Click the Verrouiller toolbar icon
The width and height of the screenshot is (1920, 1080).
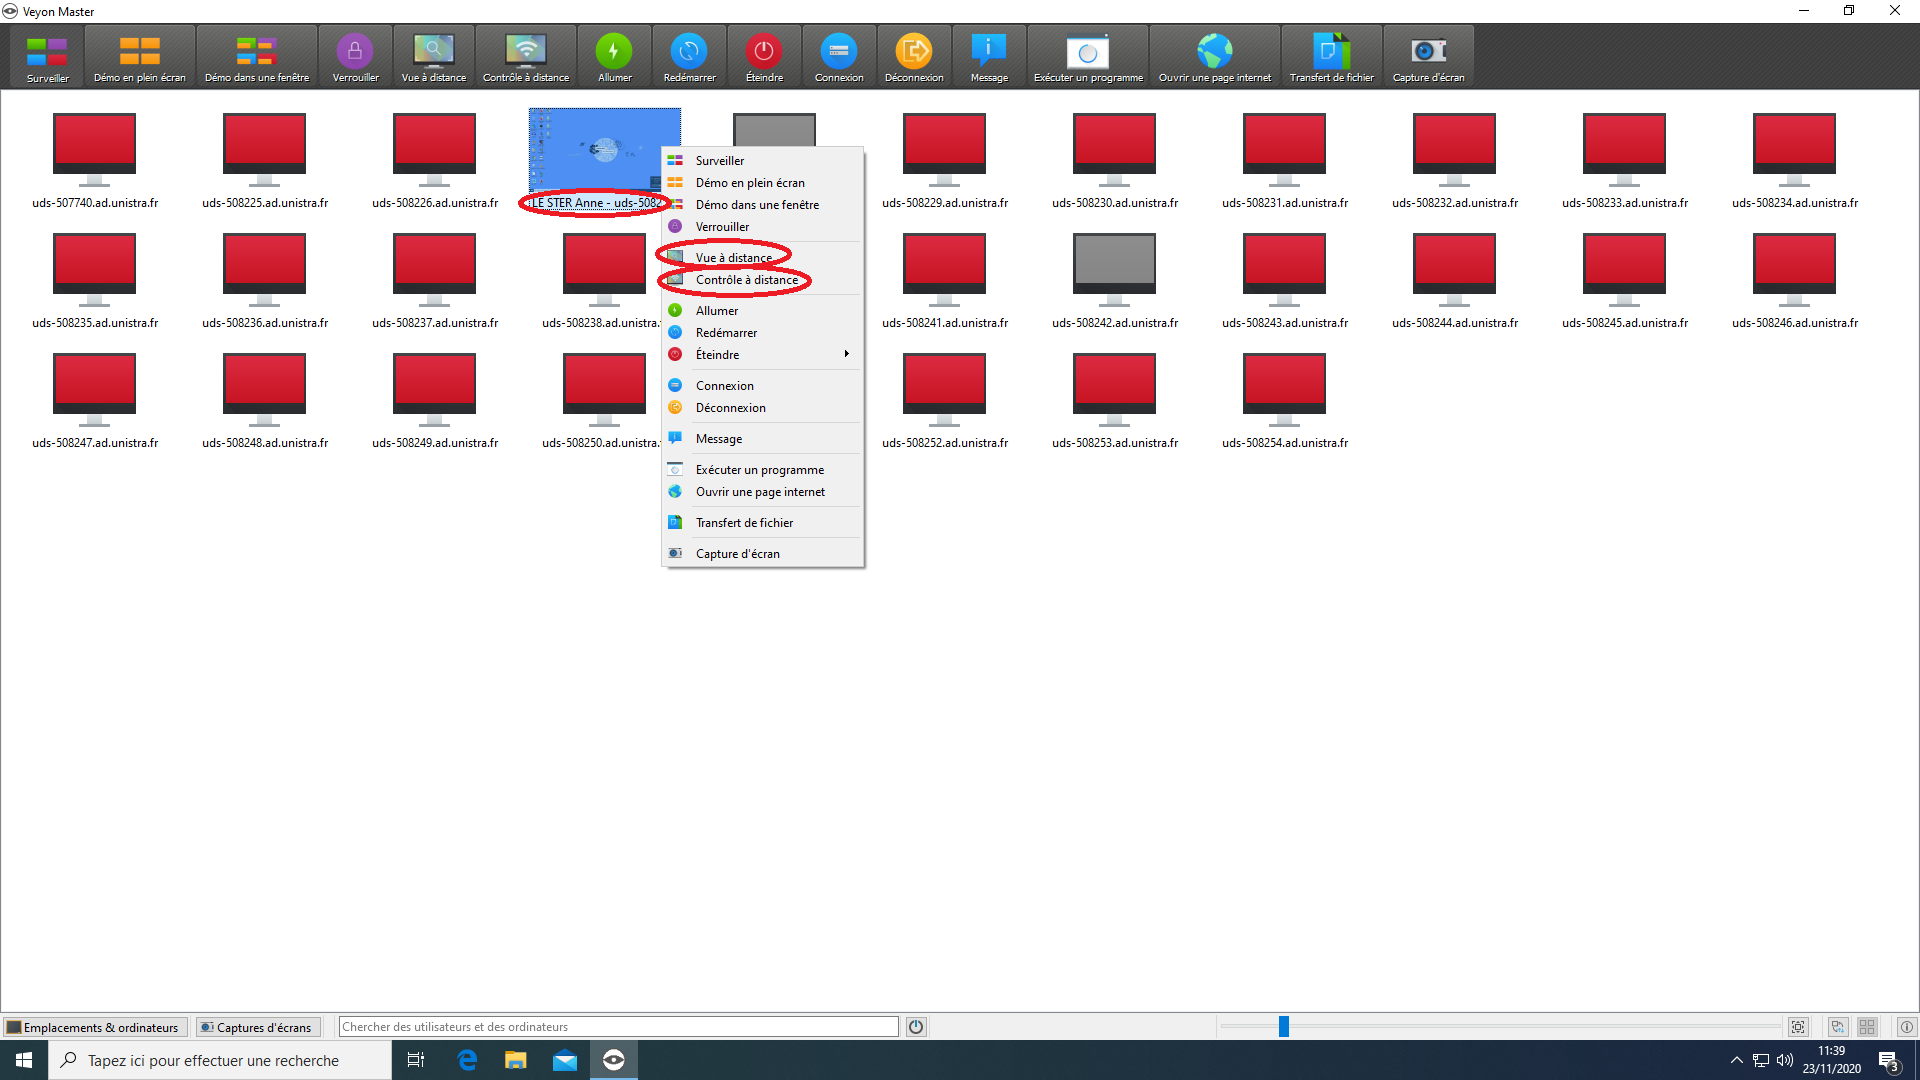[x=355, y=58]
